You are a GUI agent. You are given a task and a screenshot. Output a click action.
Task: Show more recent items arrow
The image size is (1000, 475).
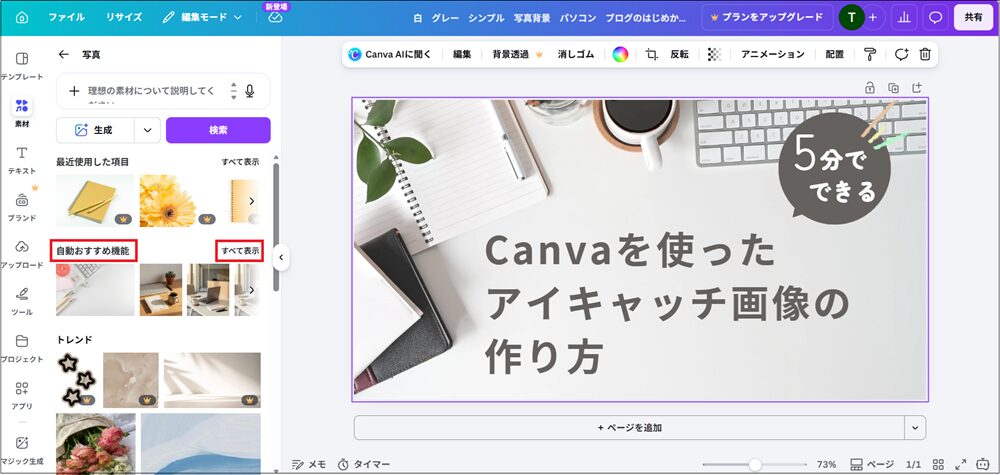click(x=251, y=201)
